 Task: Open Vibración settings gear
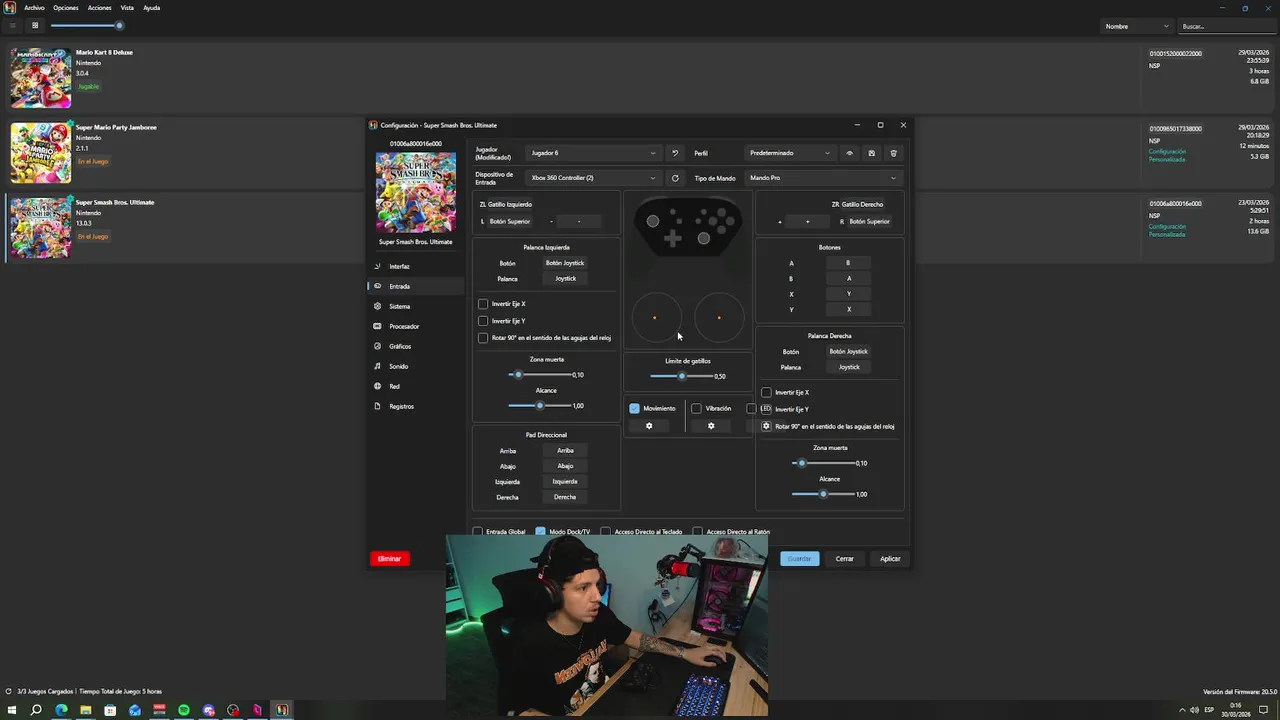(x=711, y=426)
